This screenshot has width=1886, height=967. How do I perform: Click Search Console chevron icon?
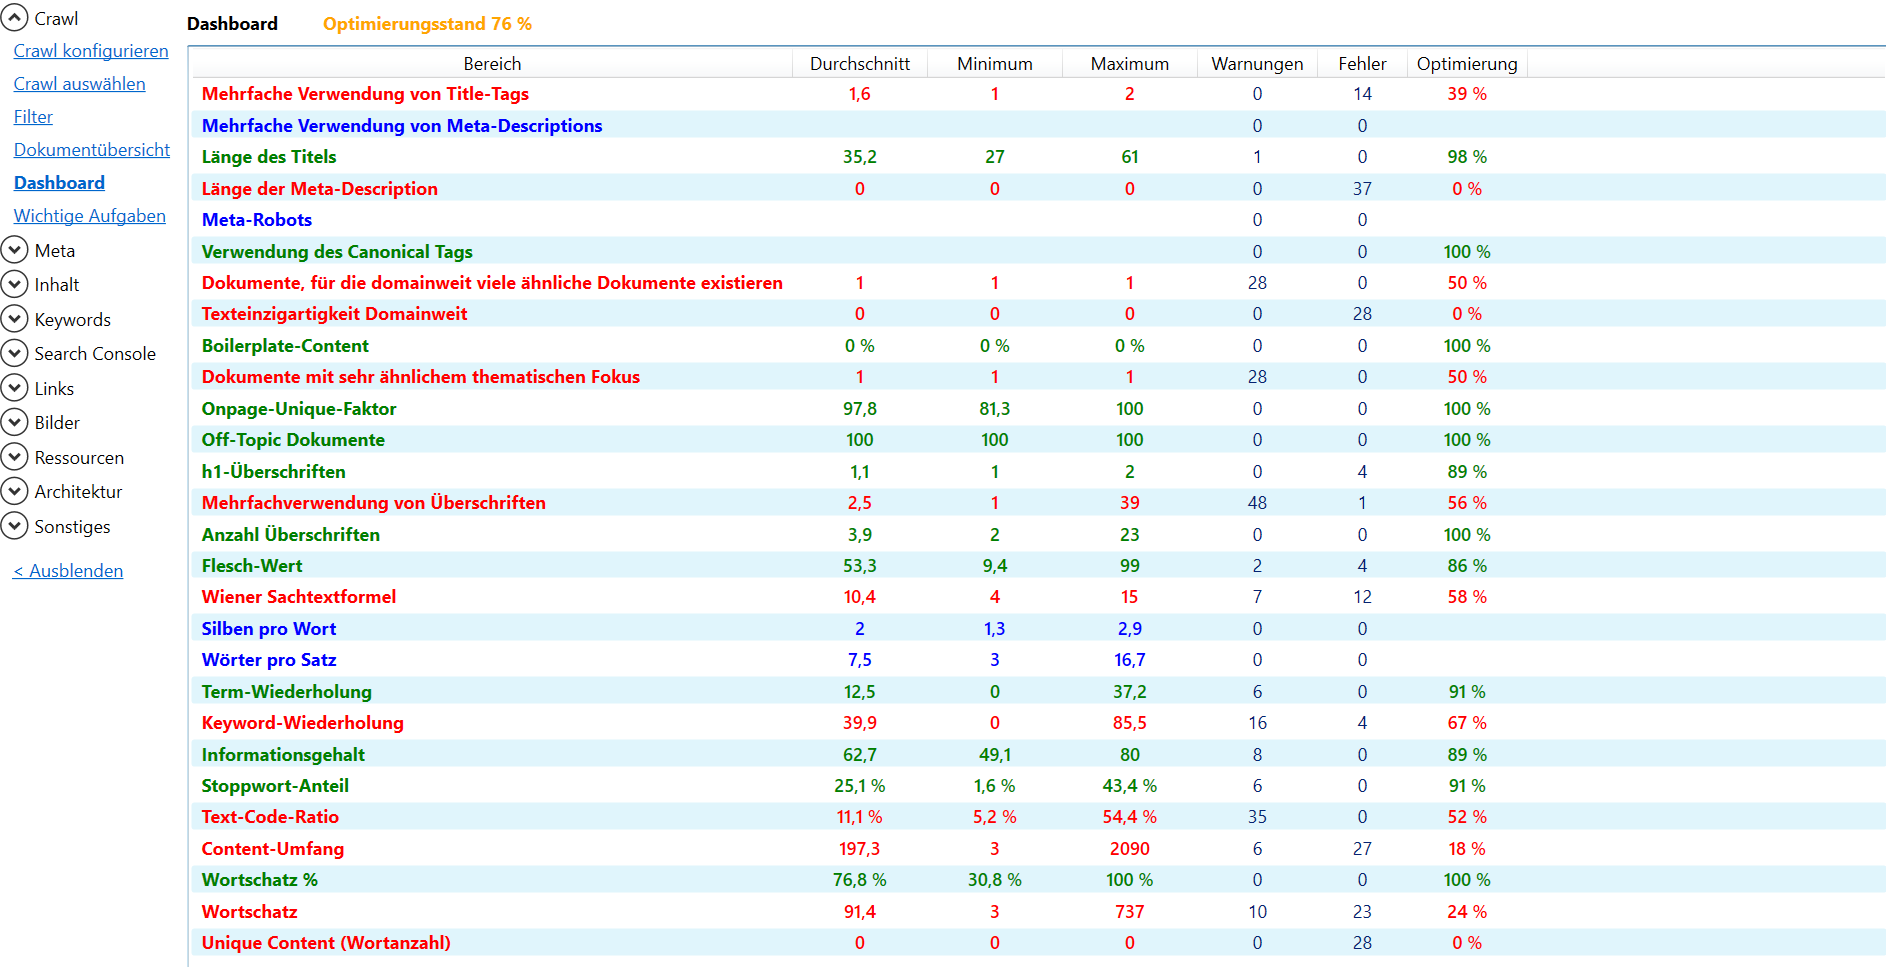(14, 353)
